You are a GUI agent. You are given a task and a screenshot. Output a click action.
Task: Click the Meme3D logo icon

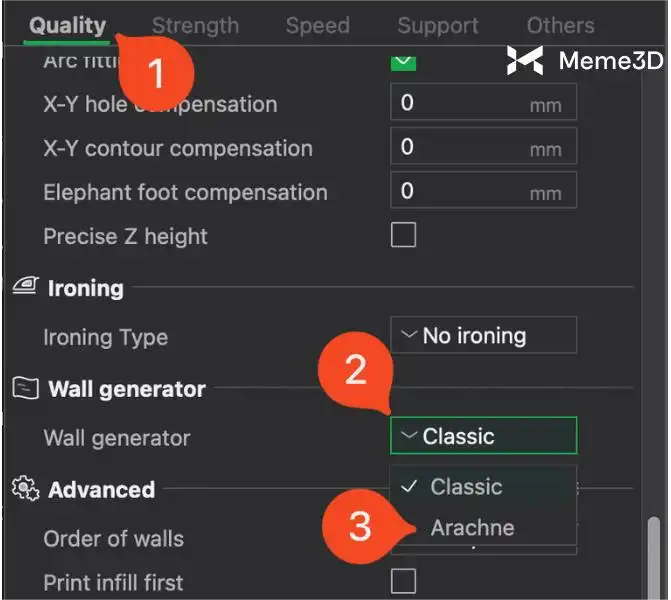click(x=526, y=61)
